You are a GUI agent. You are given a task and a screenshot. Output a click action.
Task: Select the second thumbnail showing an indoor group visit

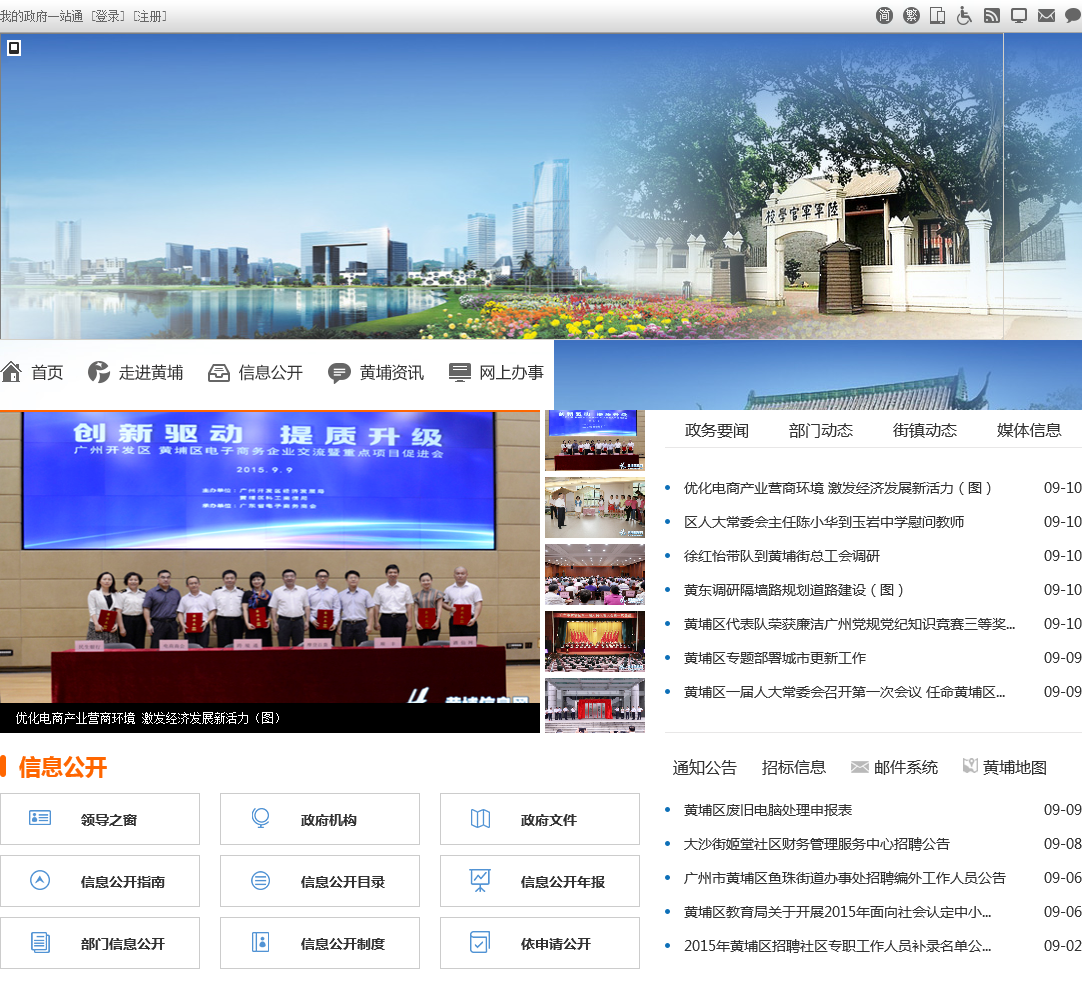[595, 507]
